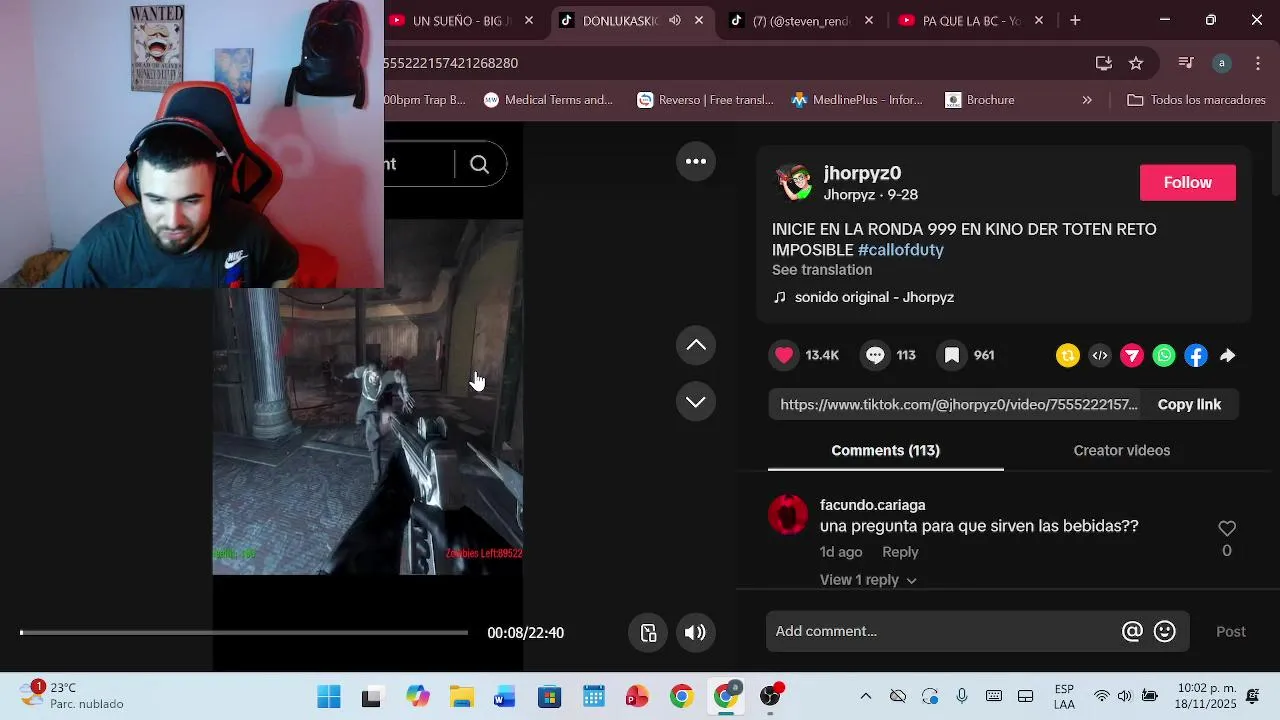The image size is (1280, 720).
Task: Open OBS Studio from the taskbar
Action: click(770, 696)
